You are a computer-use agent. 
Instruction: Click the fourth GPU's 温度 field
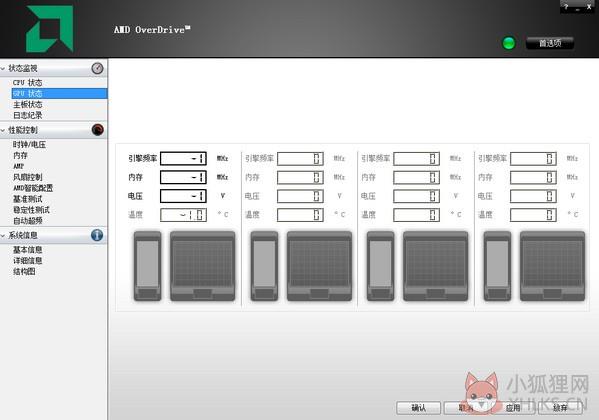533,215
